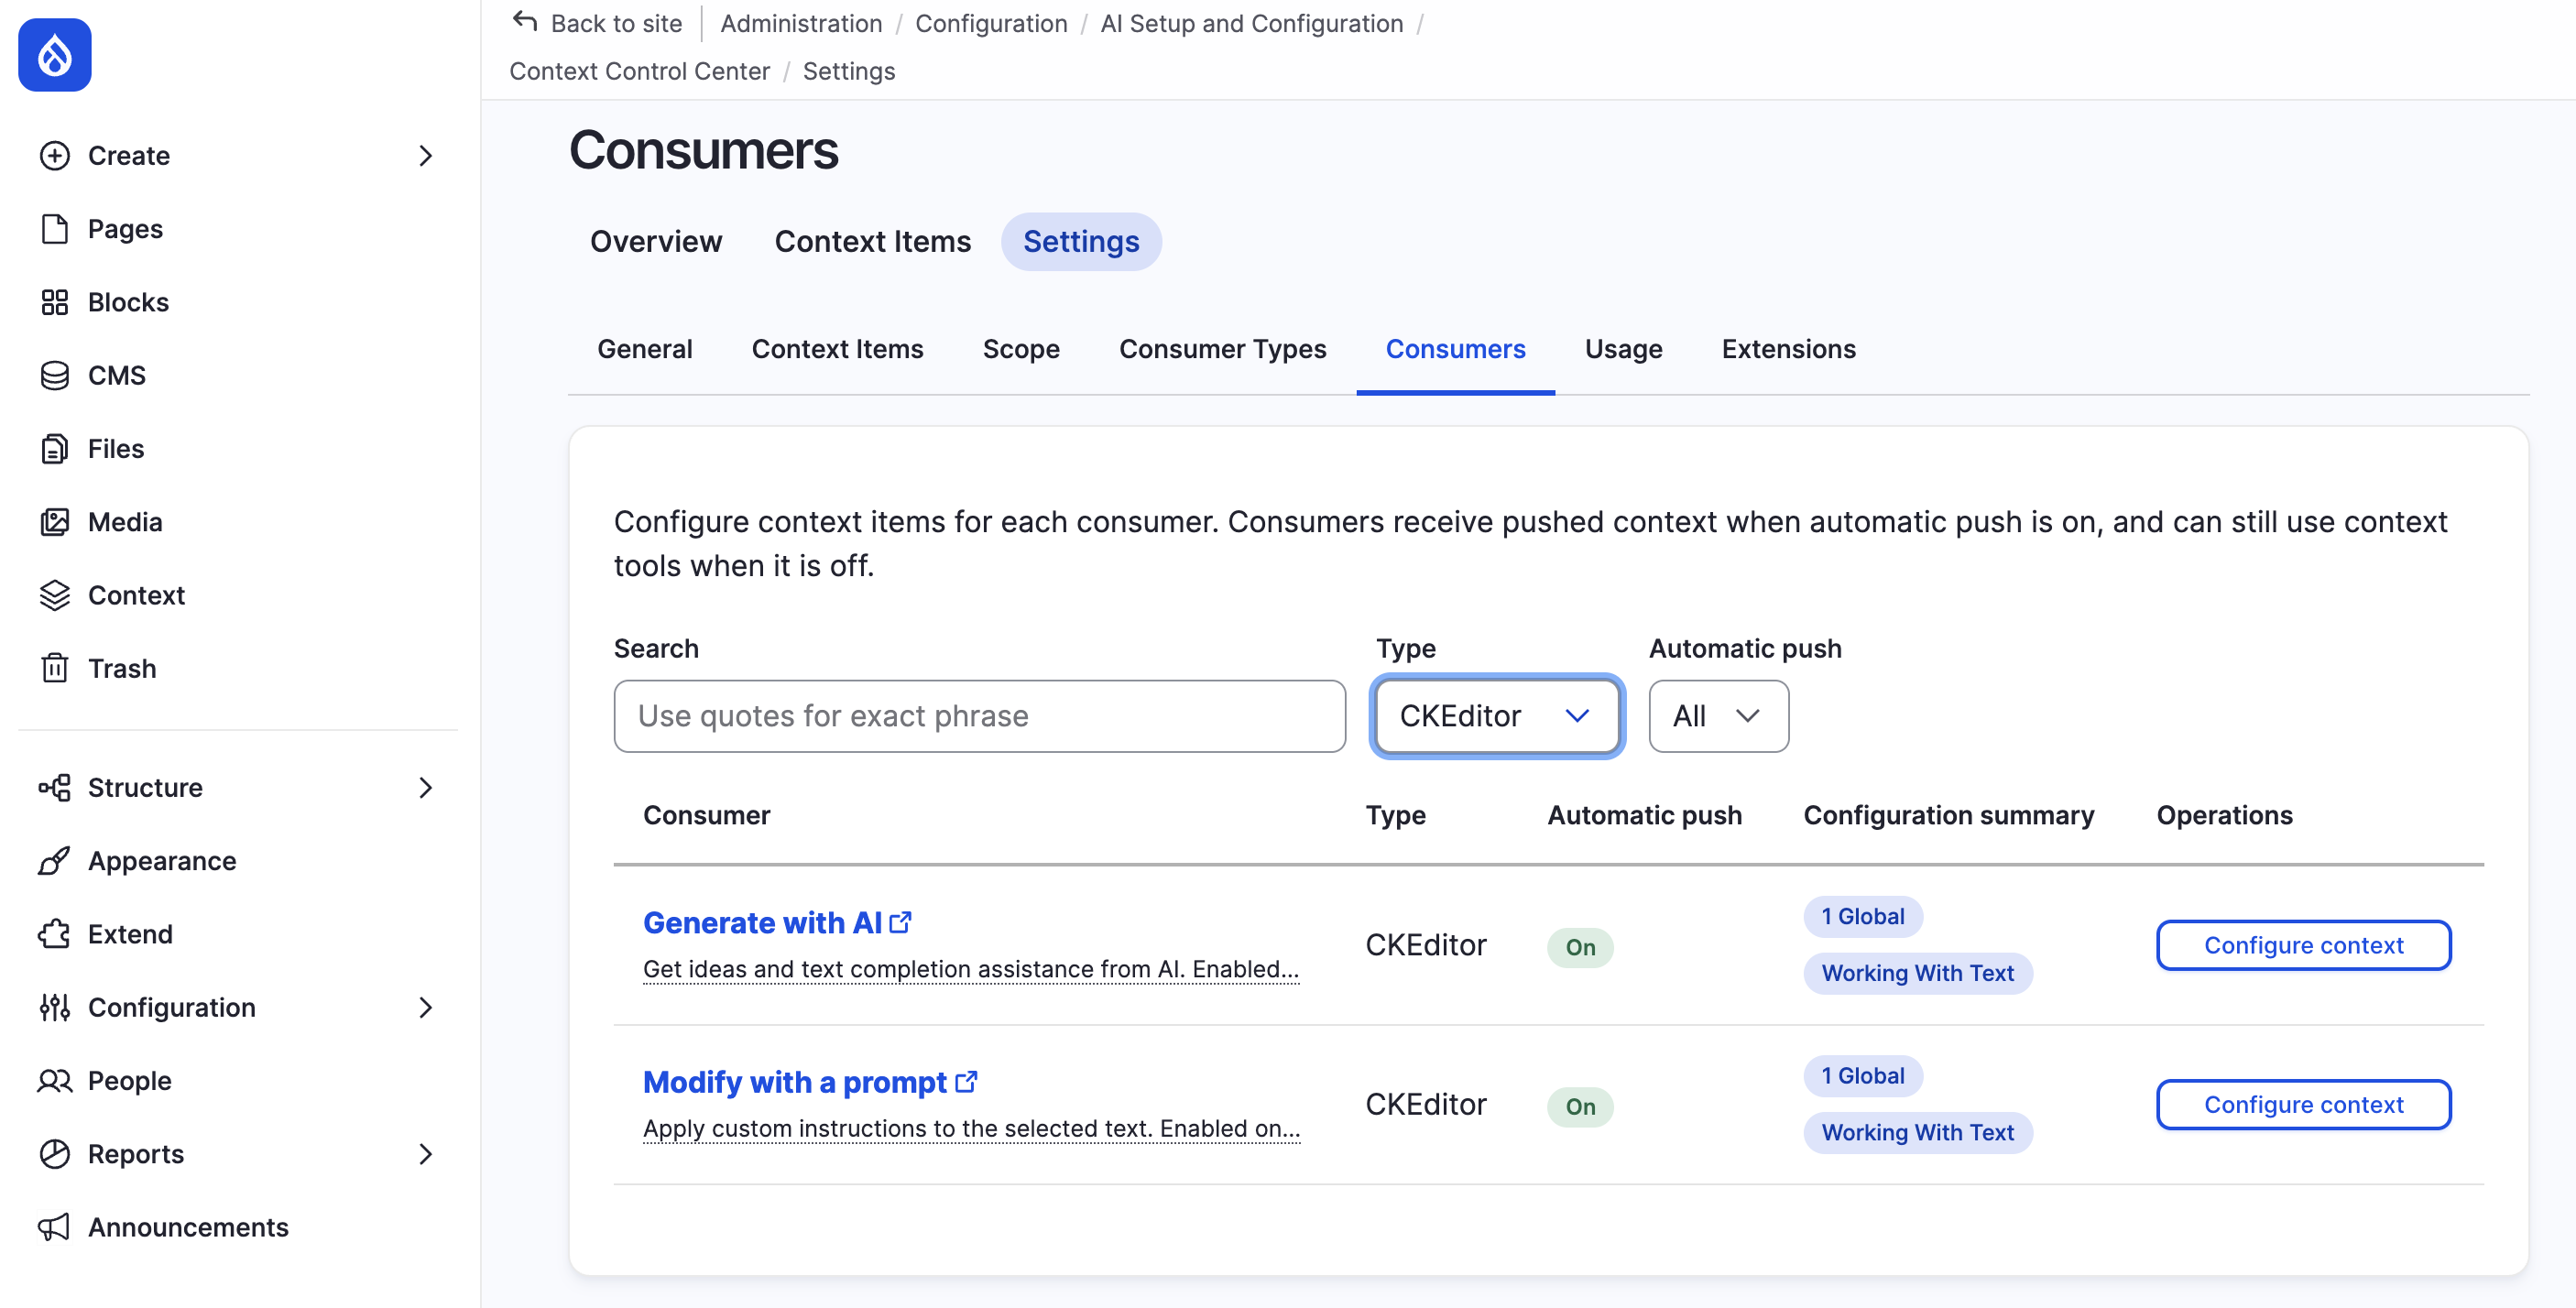Click the Context Control Center breadcrumb
The width and height of the screenshot is (2576, 1308).
click(x=639, y=71)
